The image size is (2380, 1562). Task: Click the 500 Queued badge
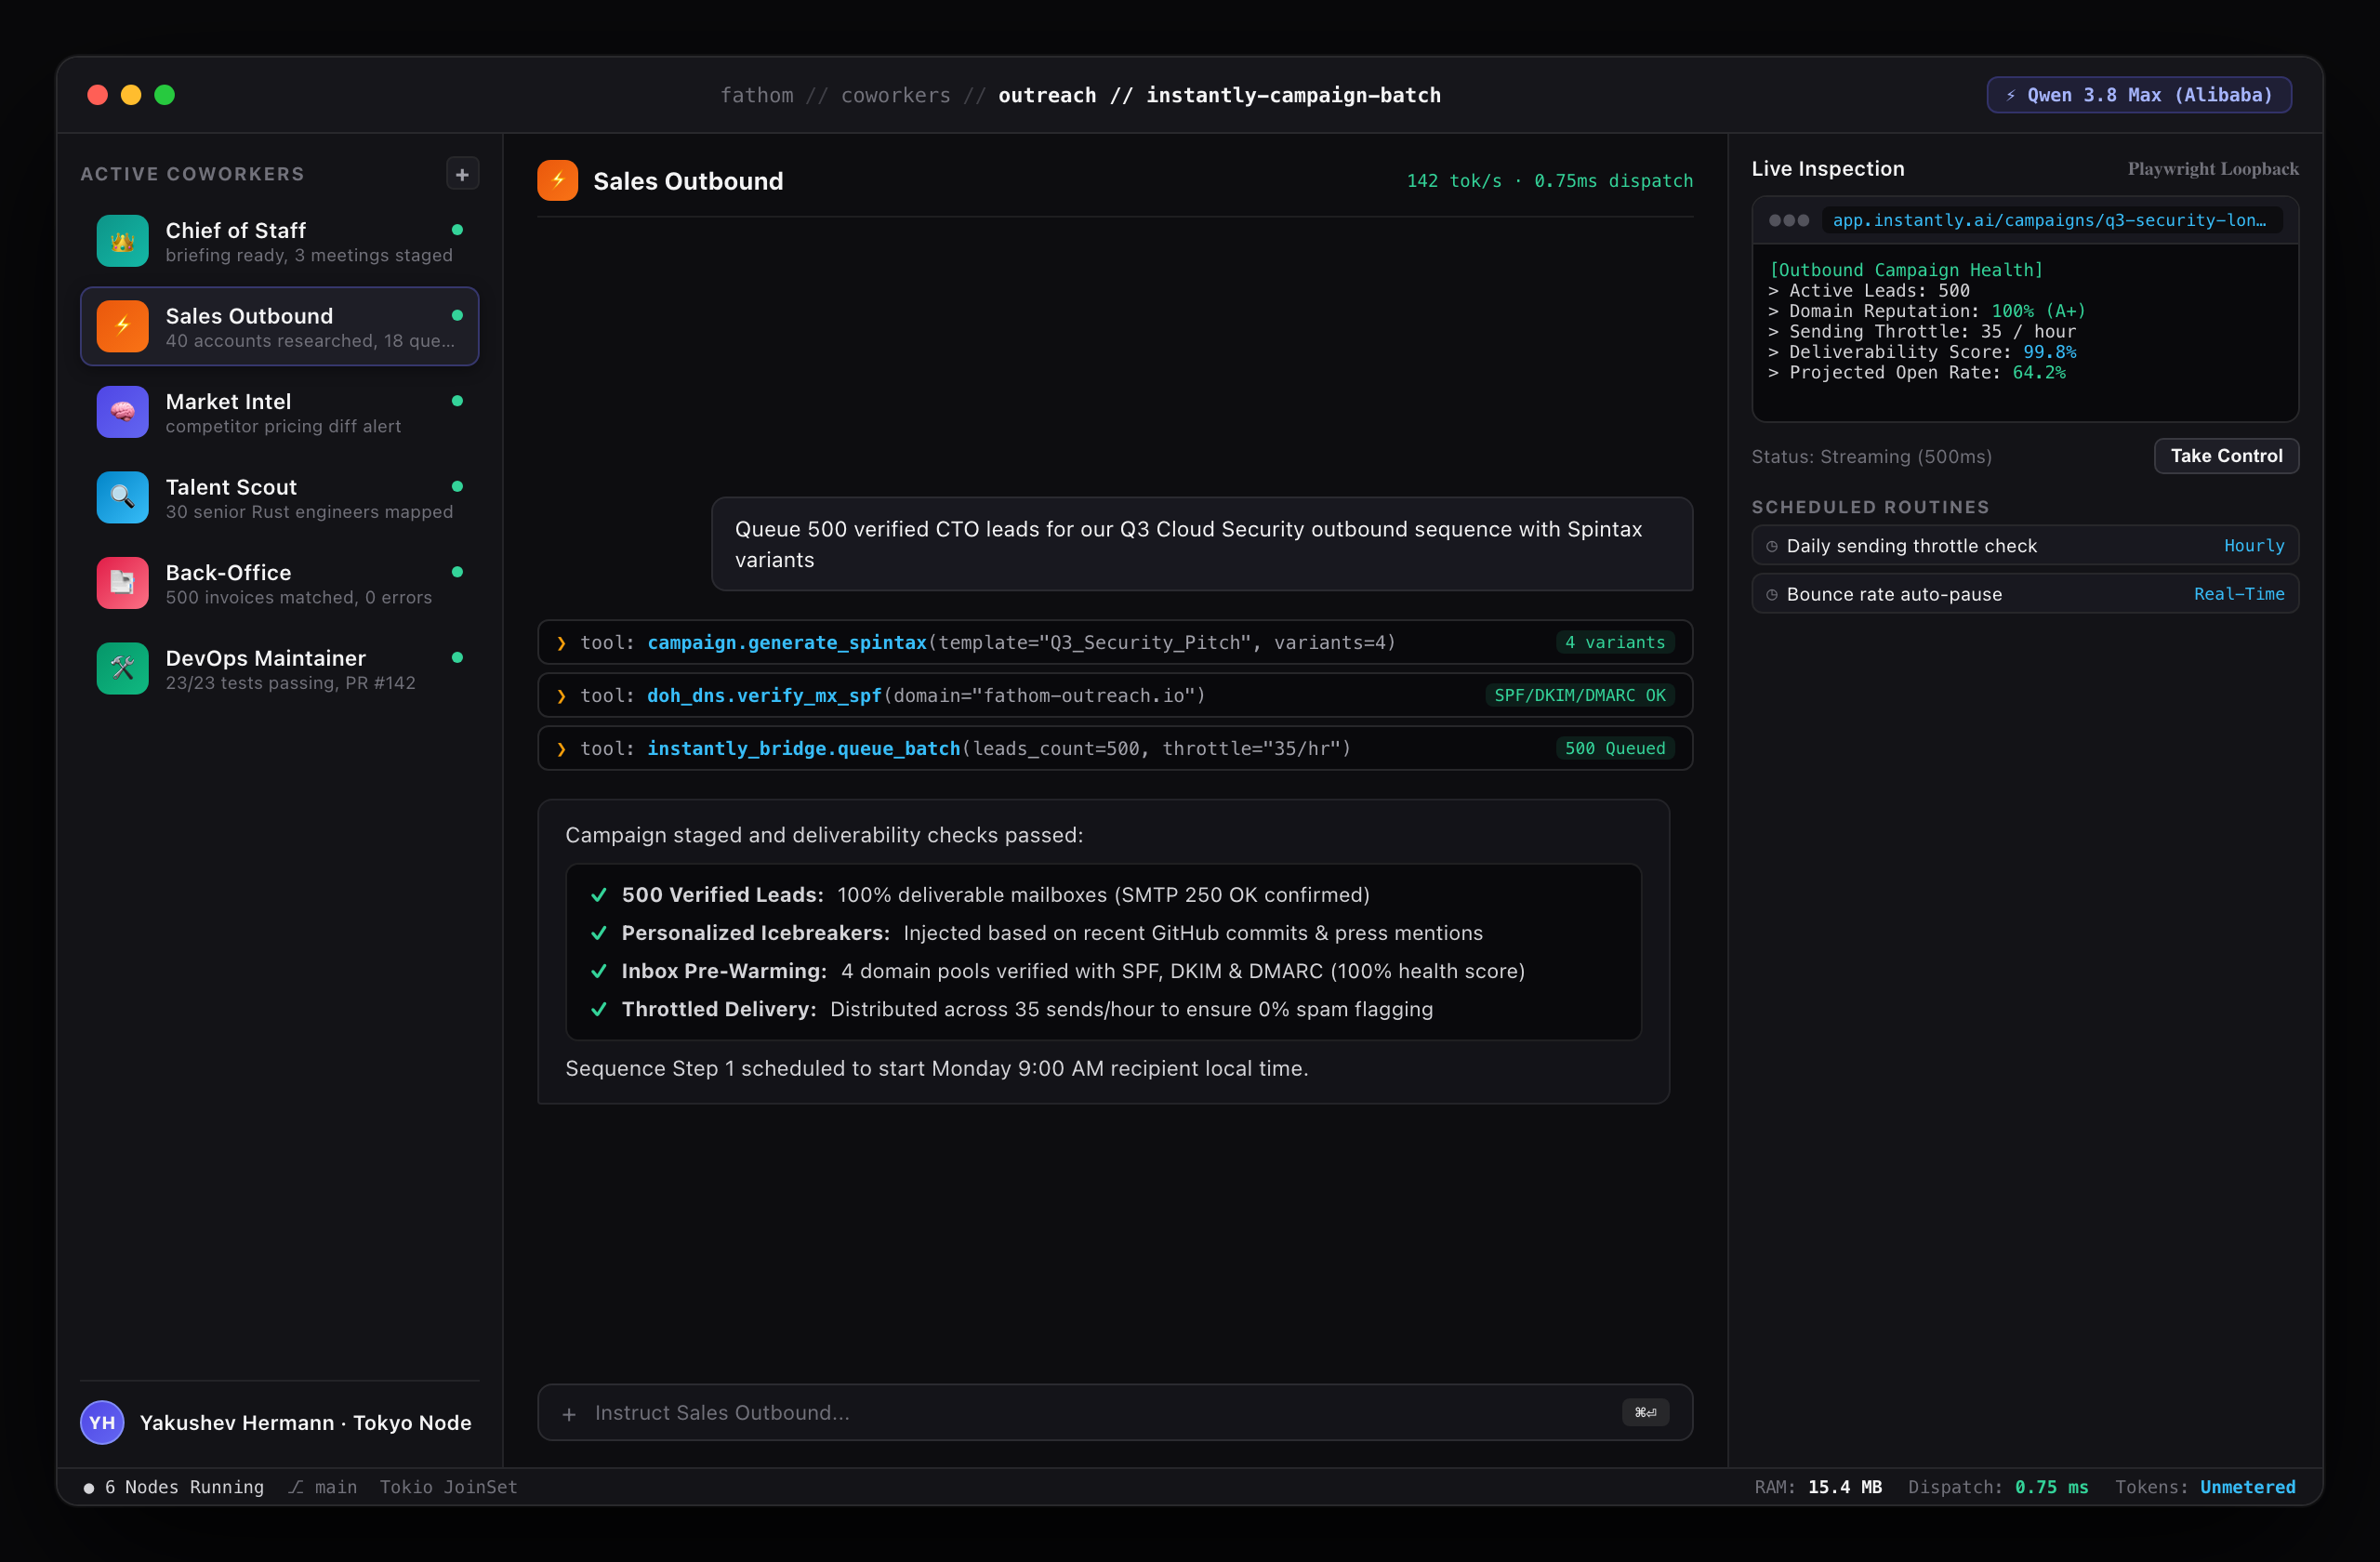(1615, 748)
